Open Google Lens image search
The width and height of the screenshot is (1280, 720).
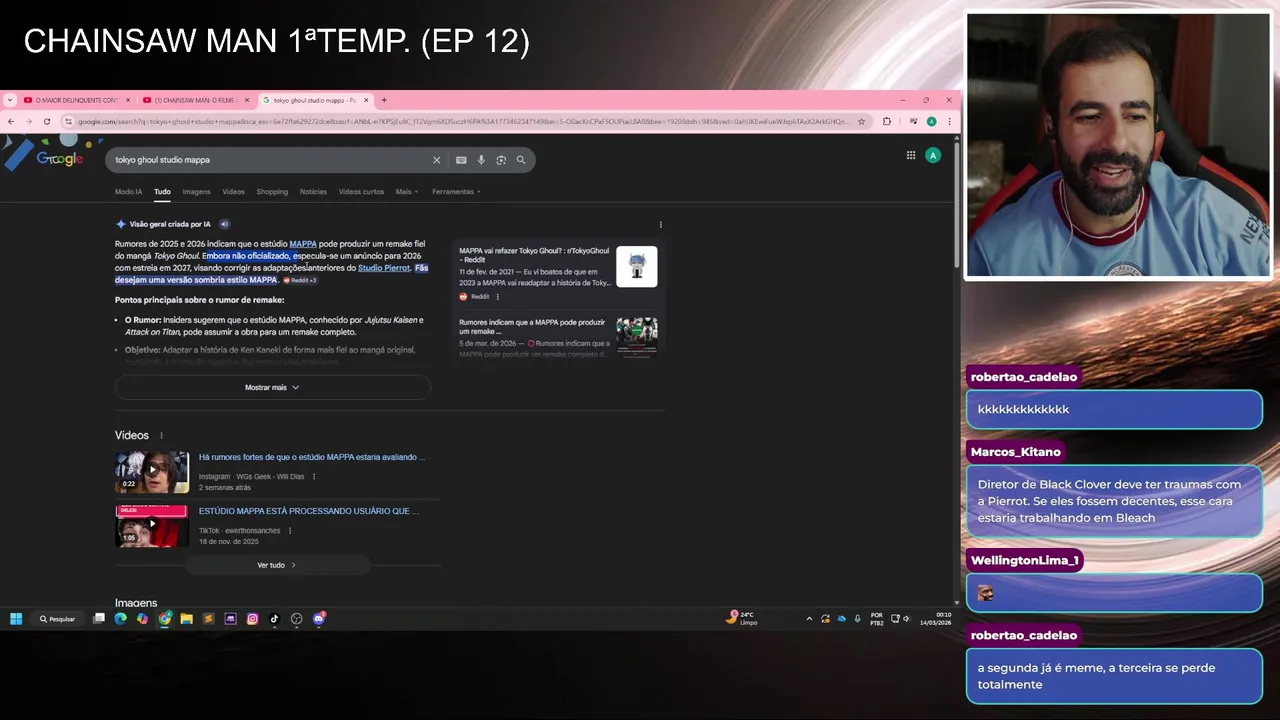point(501,160)
